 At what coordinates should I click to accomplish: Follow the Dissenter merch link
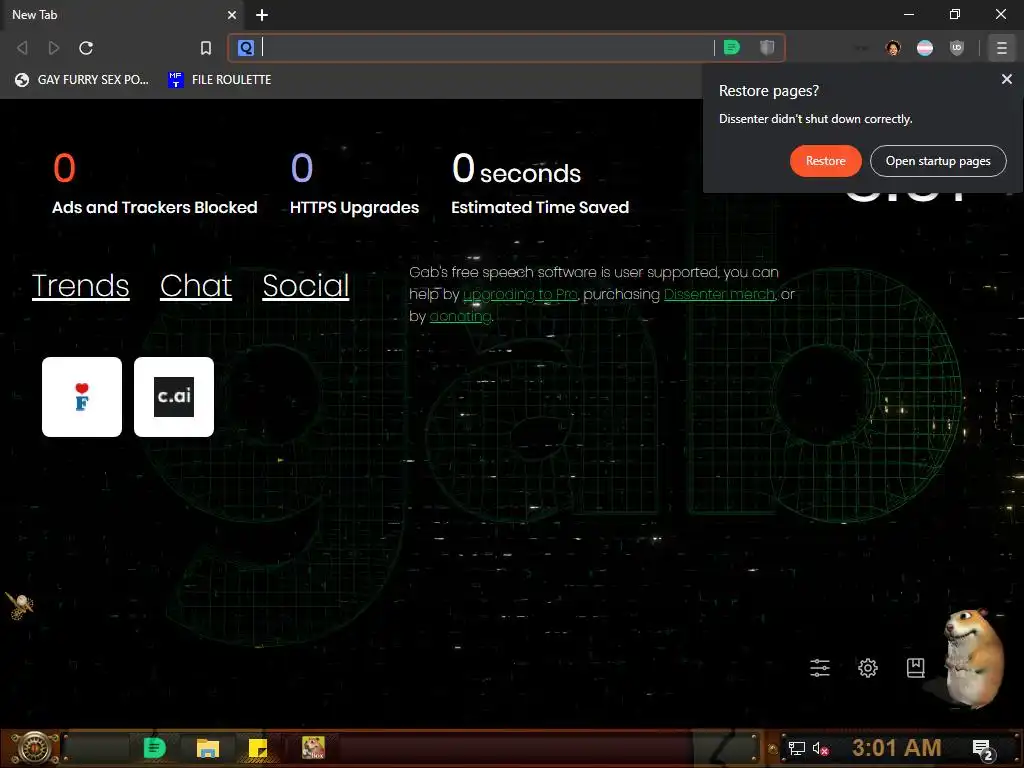720,295
